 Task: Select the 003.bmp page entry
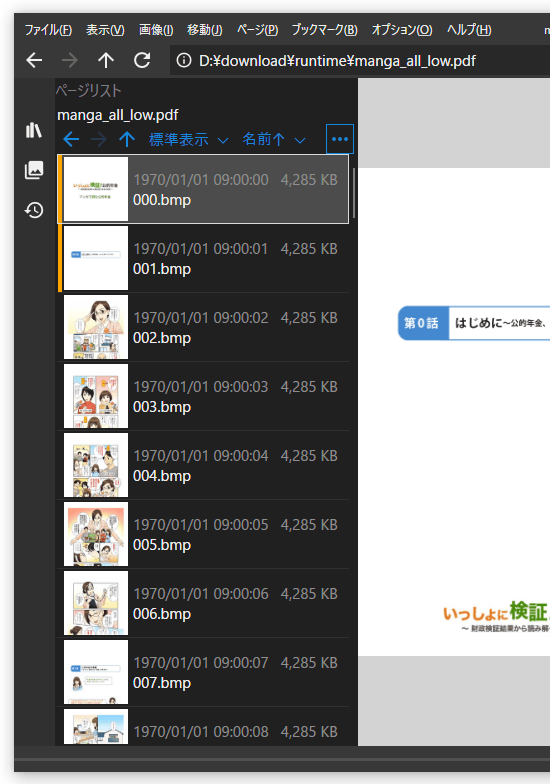(x=203, y=396)
